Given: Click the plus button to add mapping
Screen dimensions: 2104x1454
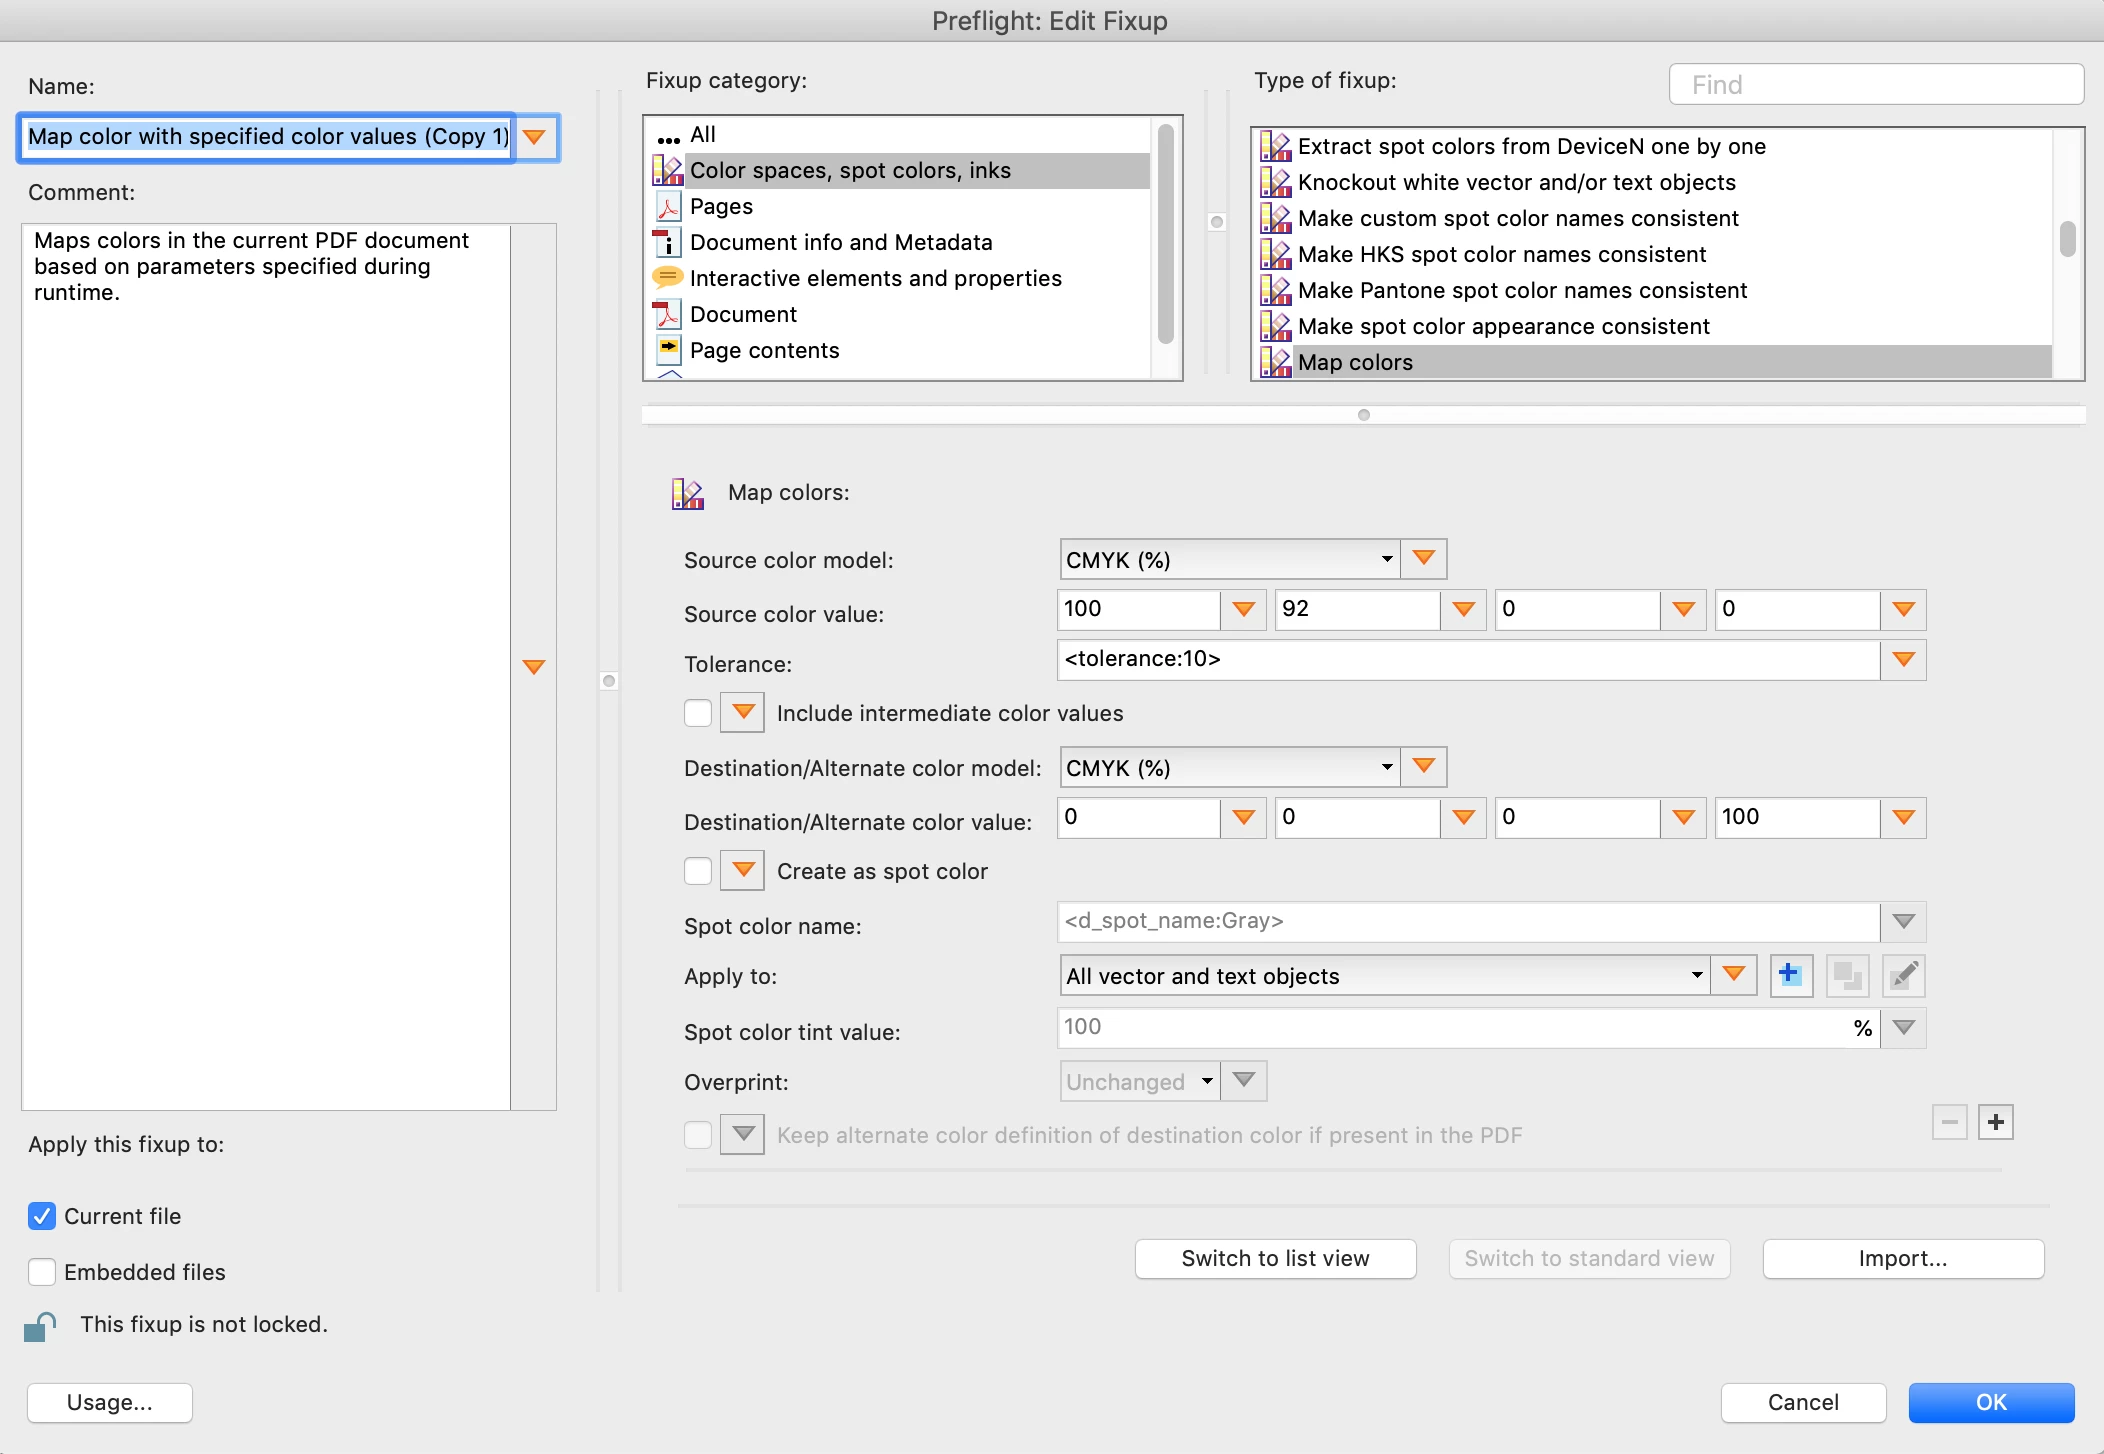Looking at the screenshot, I should click(x=1995, y=1122).
